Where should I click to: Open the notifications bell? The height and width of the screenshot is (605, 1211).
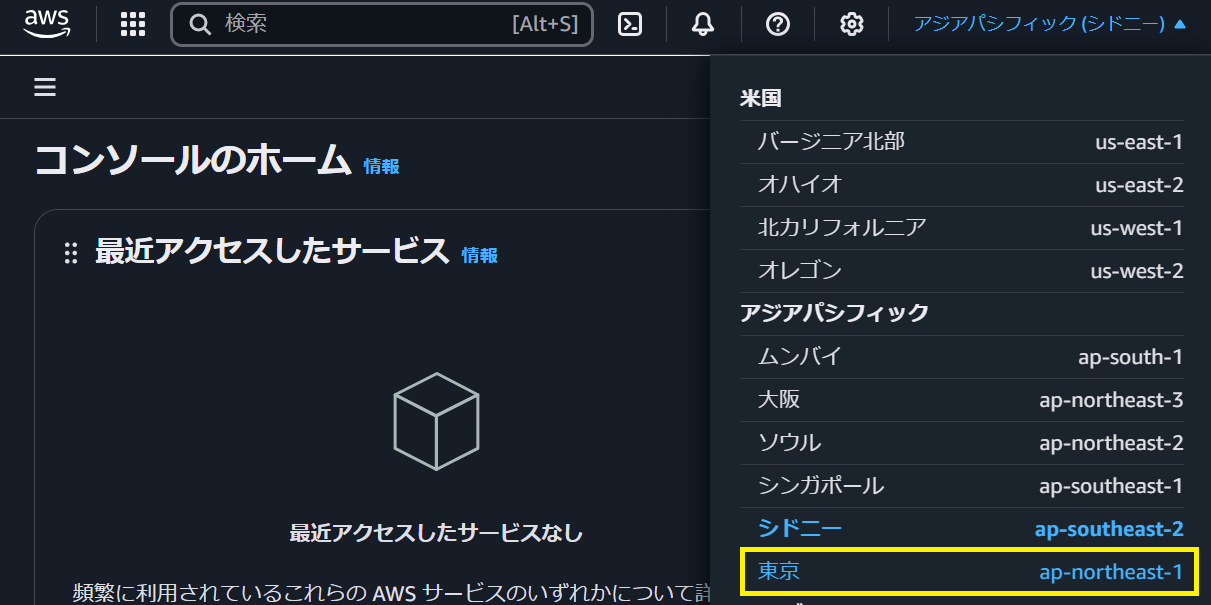pos(703,25)
